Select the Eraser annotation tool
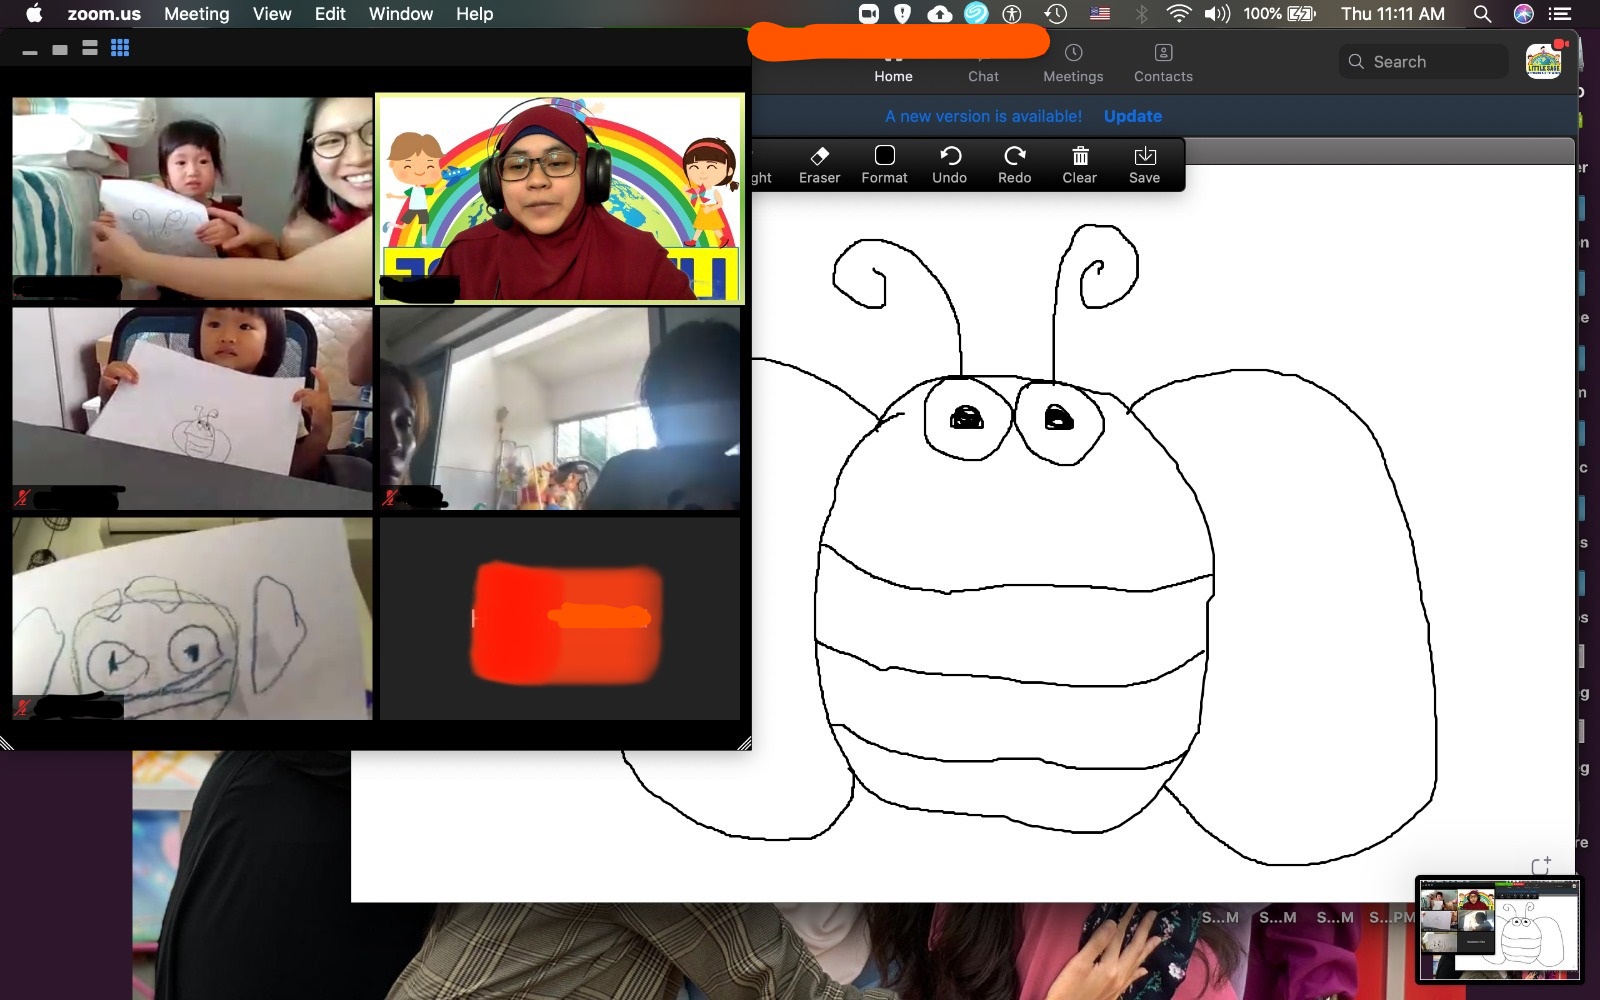 (819, 165)
